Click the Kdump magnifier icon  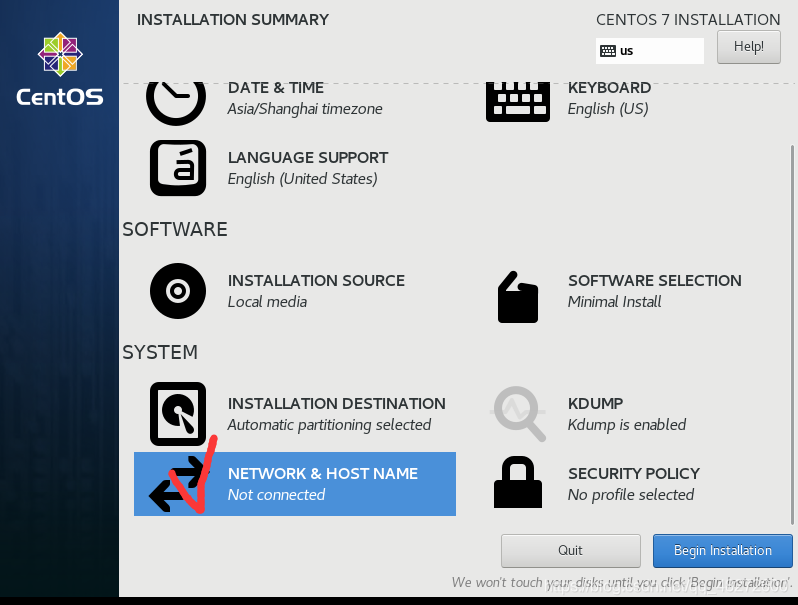(x=519, y=414)
